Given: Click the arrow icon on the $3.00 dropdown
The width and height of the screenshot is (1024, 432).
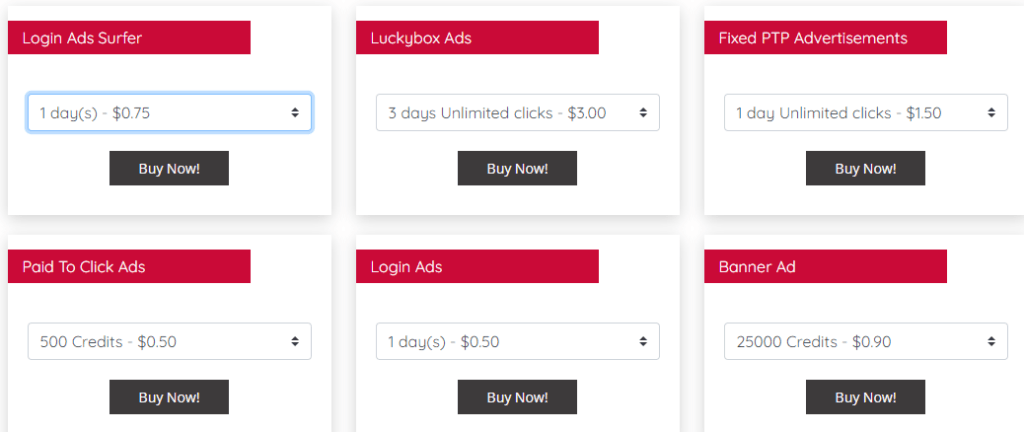Looking at the screenshot, I should (643, 113).
